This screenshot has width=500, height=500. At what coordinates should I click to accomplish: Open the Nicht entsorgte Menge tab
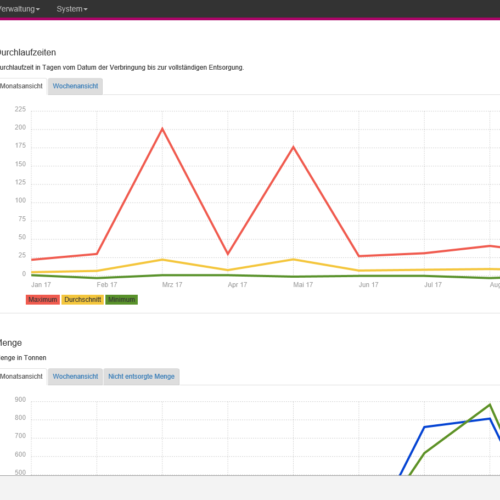tap(141, 376)
